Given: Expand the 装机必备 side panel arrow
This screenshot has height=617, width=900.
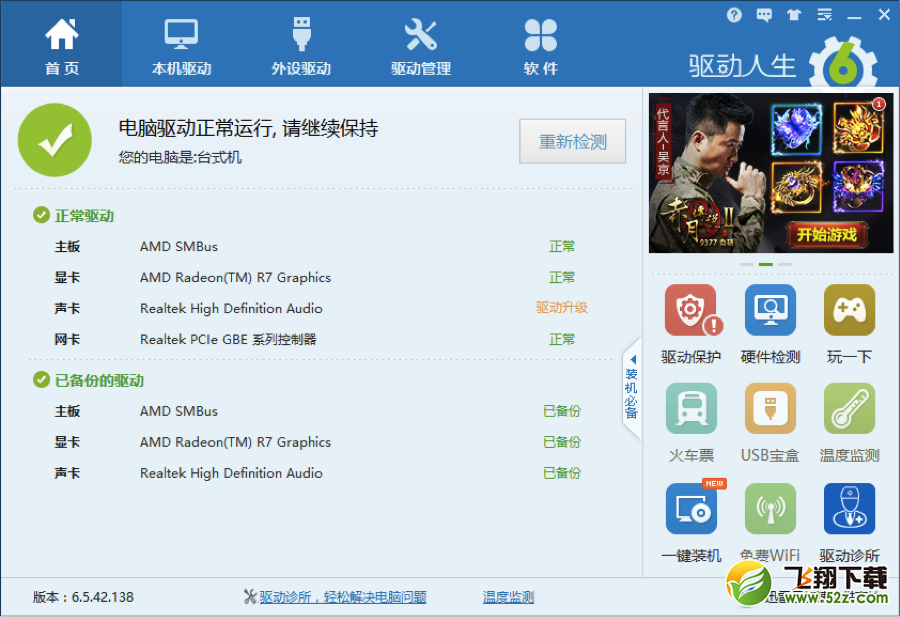Looking at the screenshot, I should tap(631, 389).
